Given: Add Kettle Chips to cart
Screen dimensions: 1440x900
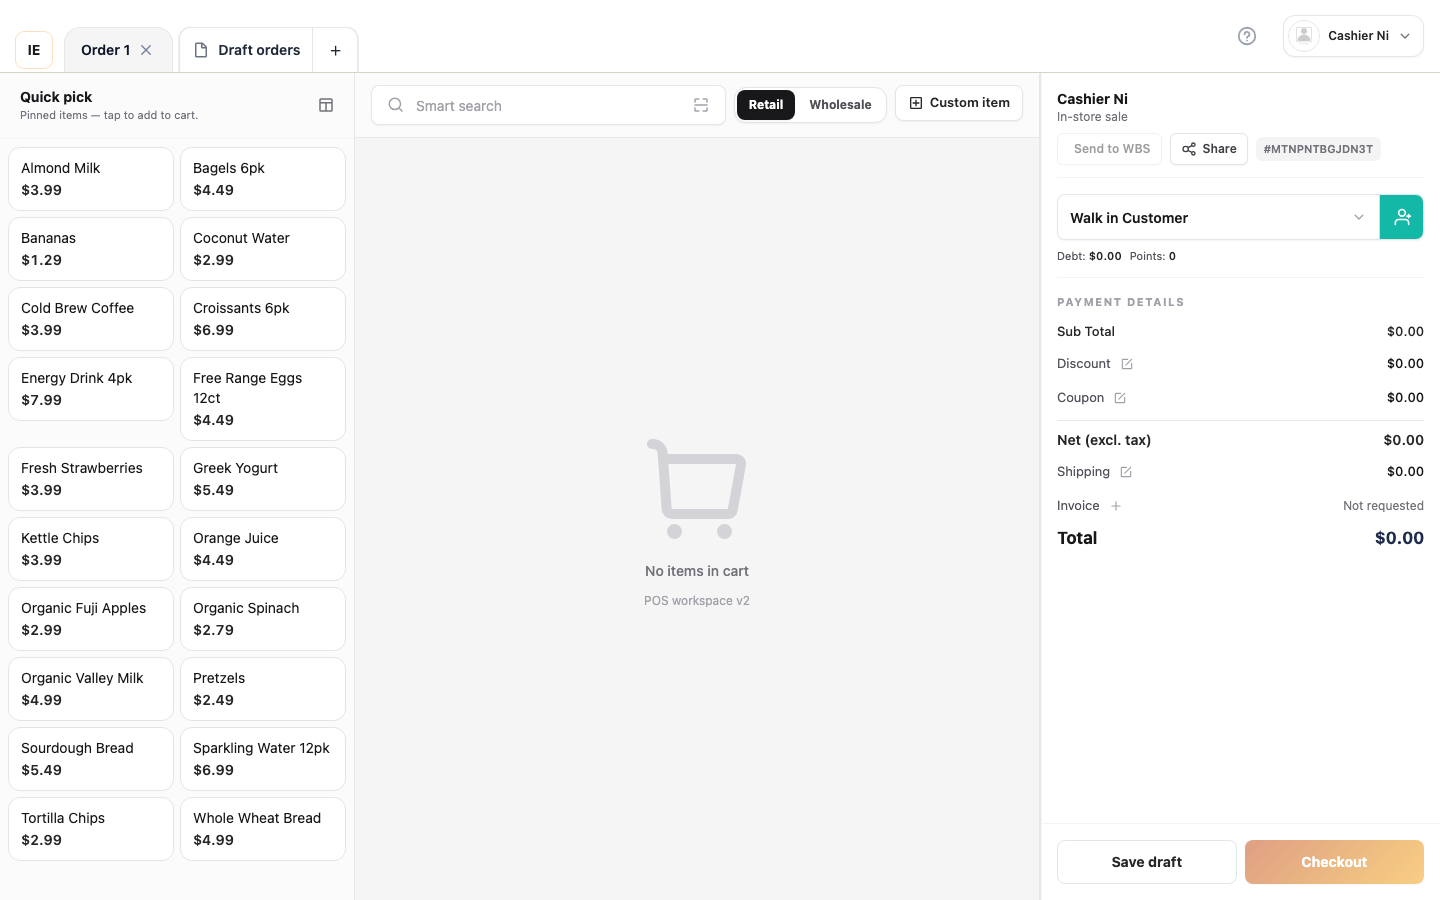Looking at the screenshot, I should [91, 549].
